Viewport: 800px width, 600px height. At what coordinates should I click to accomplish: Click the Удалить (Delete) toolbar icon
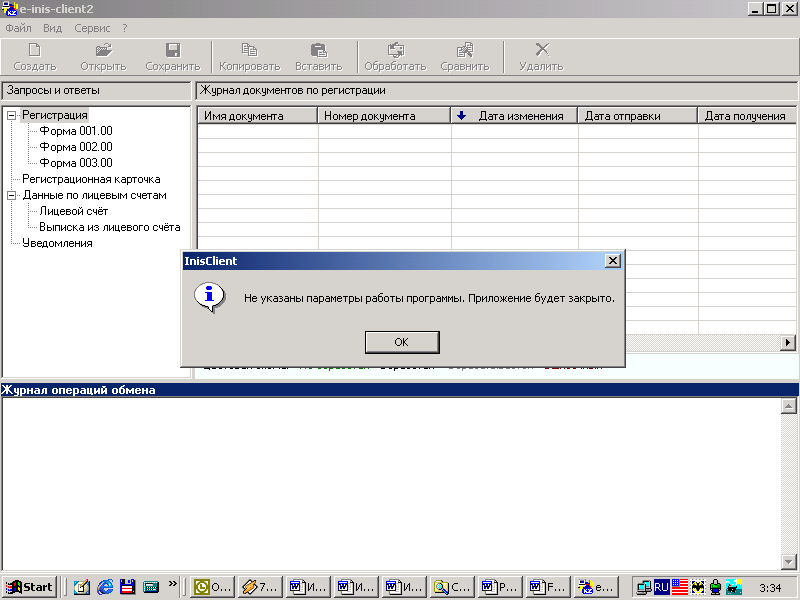pyautogui.click(x=542, y=49)
